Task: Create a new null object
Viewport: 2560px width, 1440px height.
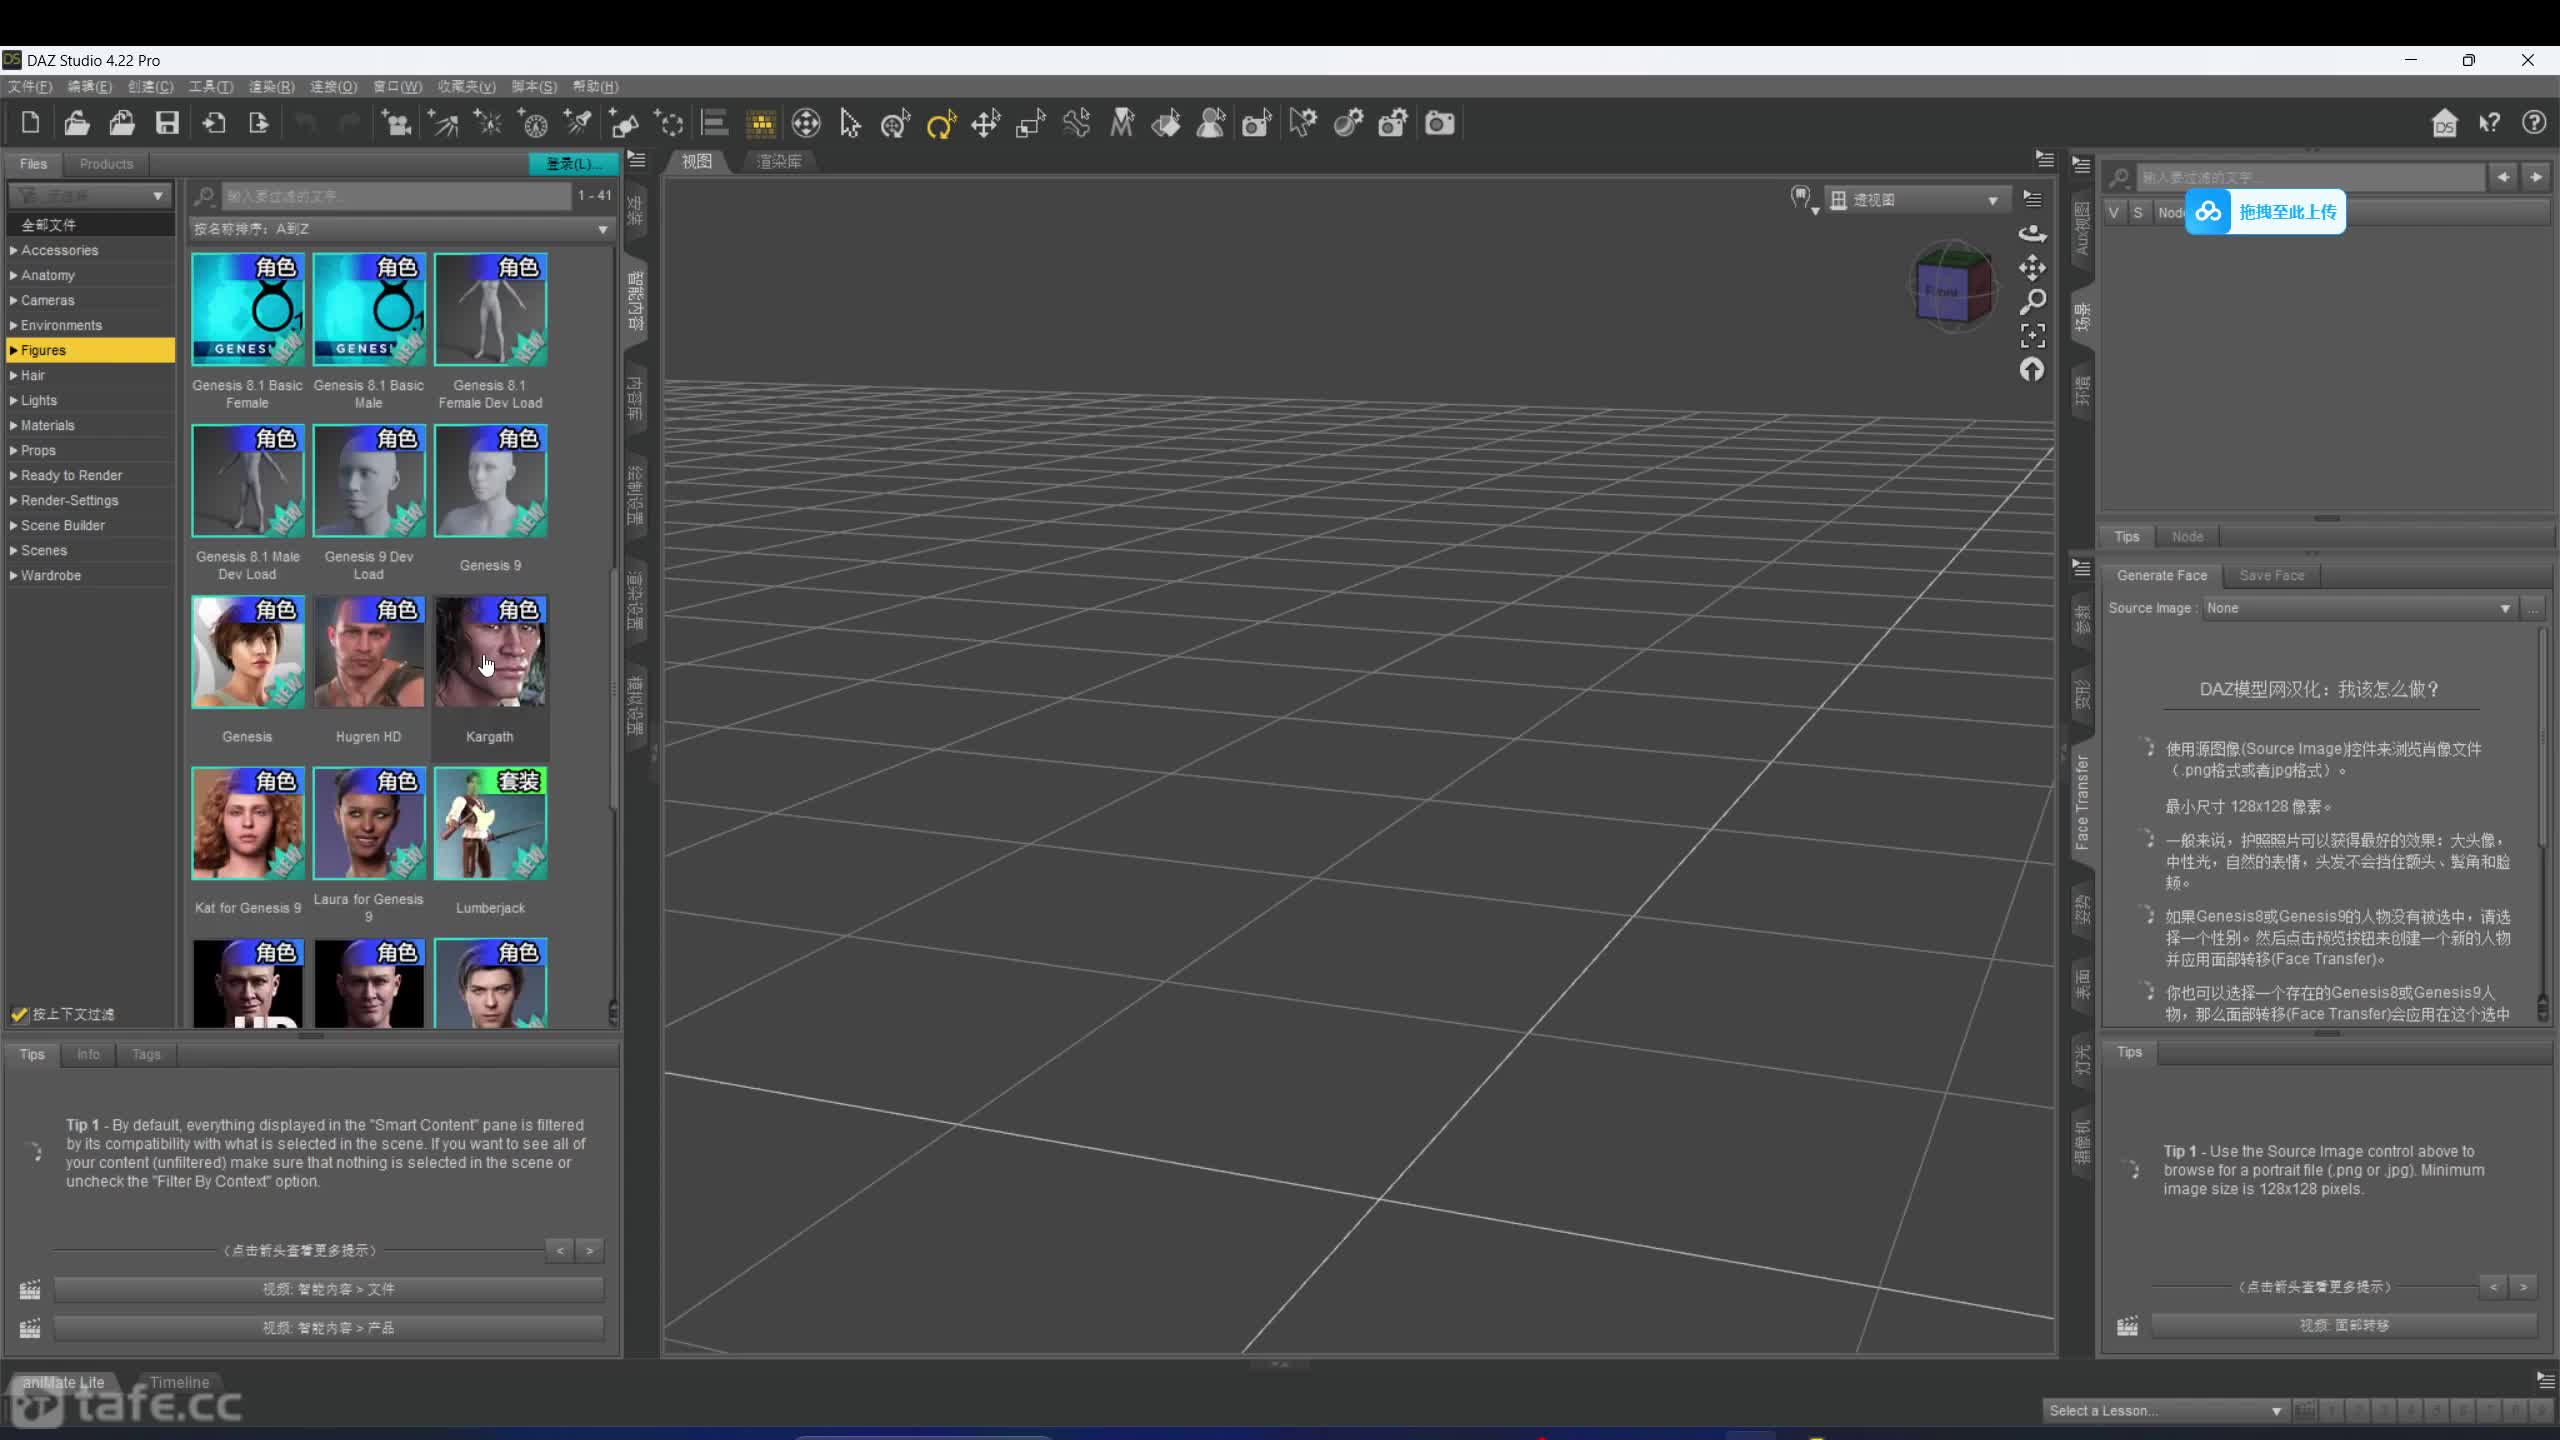Action: (x=669, y=123)
